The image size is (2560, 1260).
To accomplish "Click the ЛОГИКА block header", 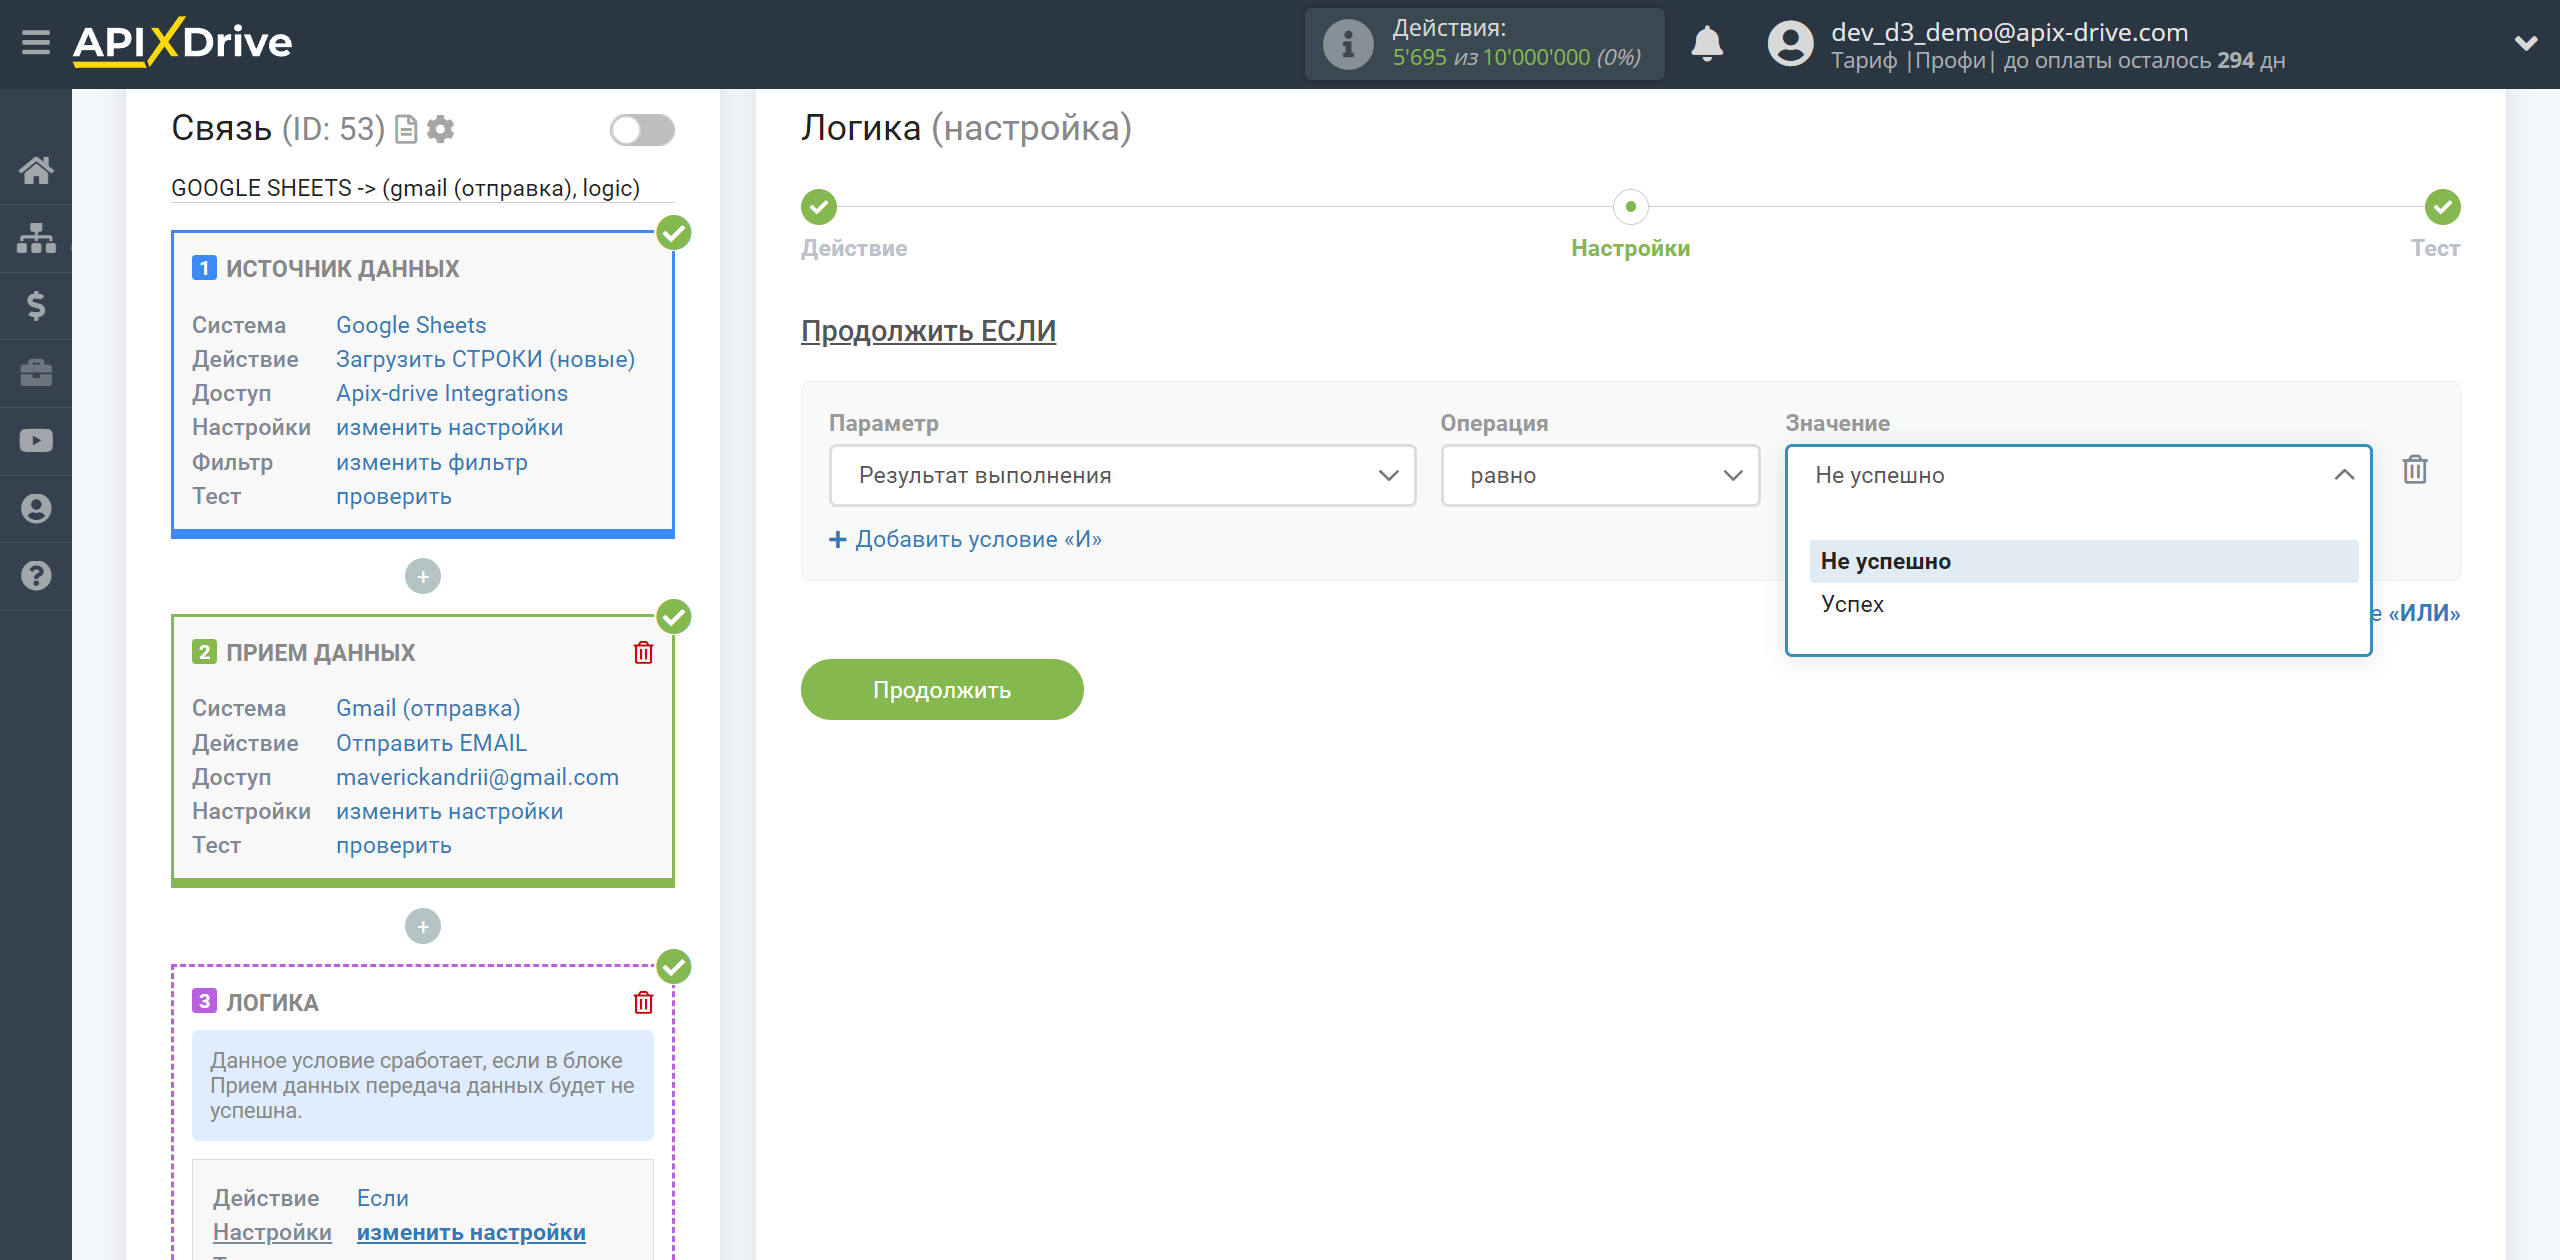I will tap(272, 1003).
